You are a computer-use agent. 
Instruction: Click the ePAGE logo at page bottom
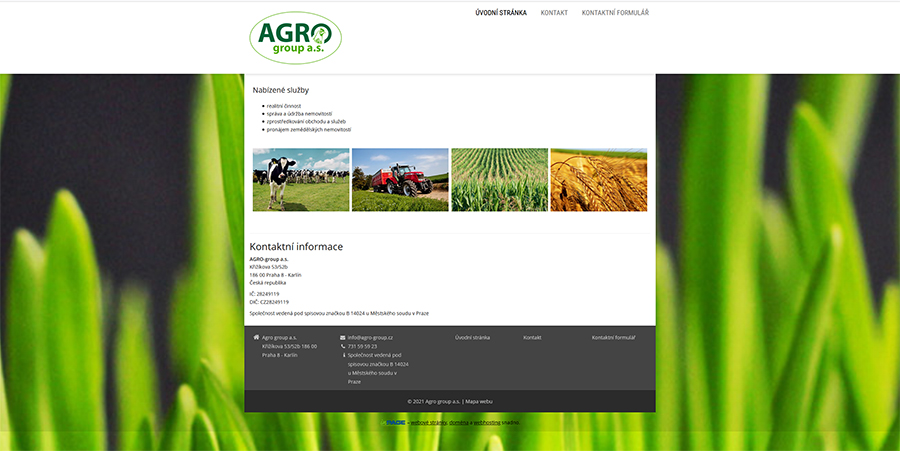pos(396,423)
